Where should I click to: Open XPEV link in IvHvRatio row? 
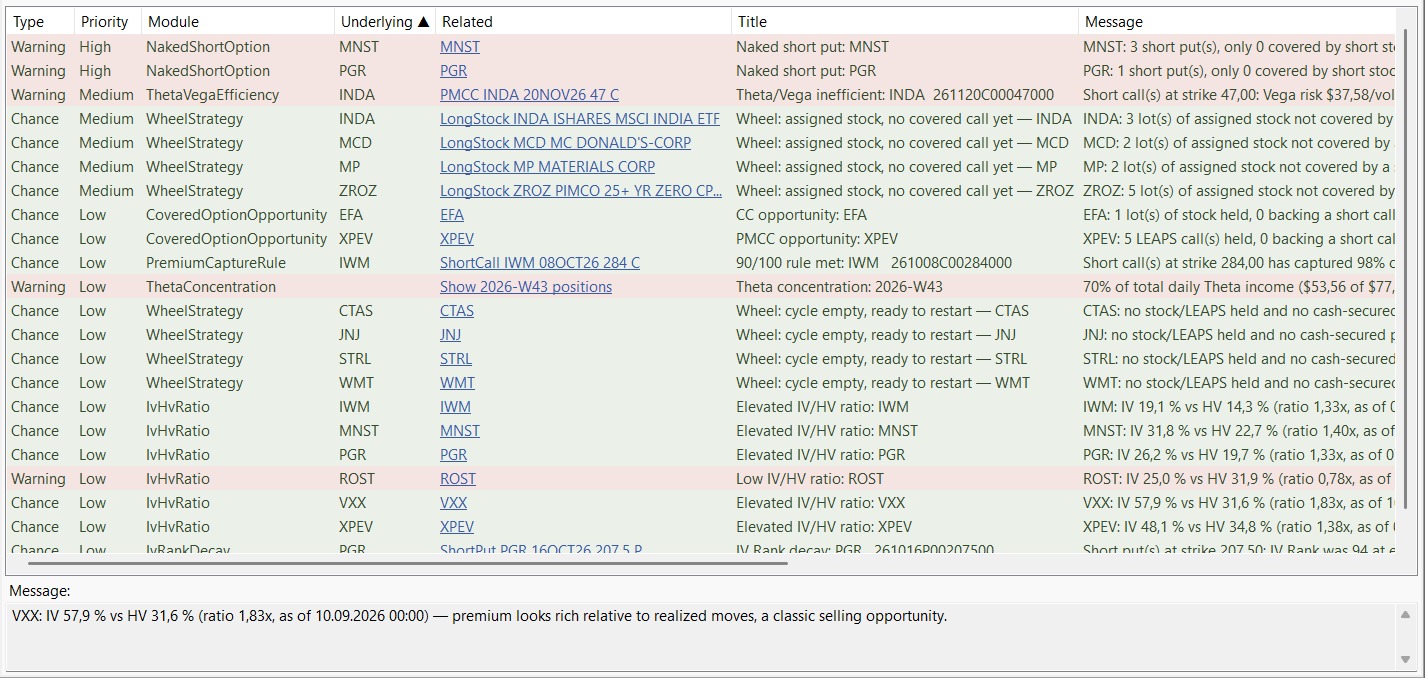(x=457, y=527)
